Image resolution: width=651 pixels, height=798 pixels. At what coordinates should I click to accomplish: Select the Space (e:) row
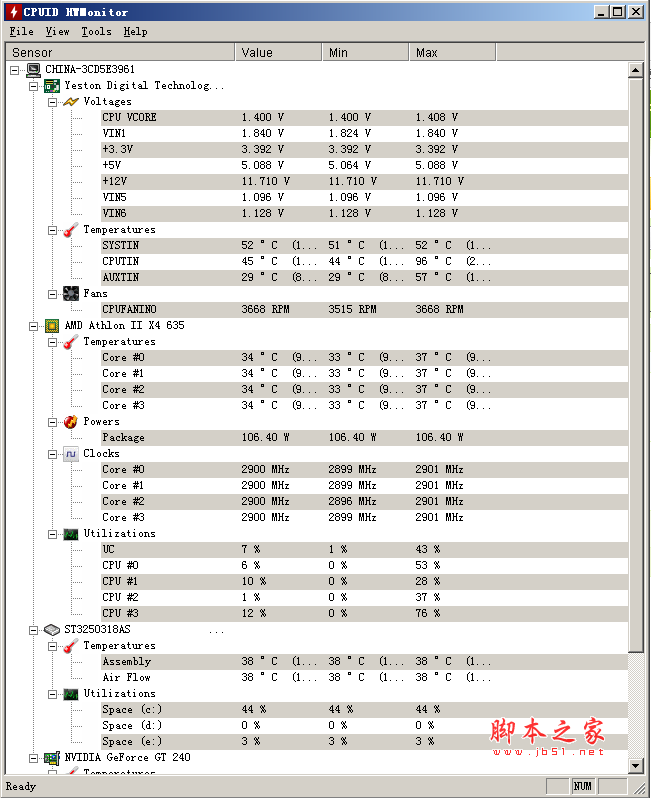(x=364, y=742)
